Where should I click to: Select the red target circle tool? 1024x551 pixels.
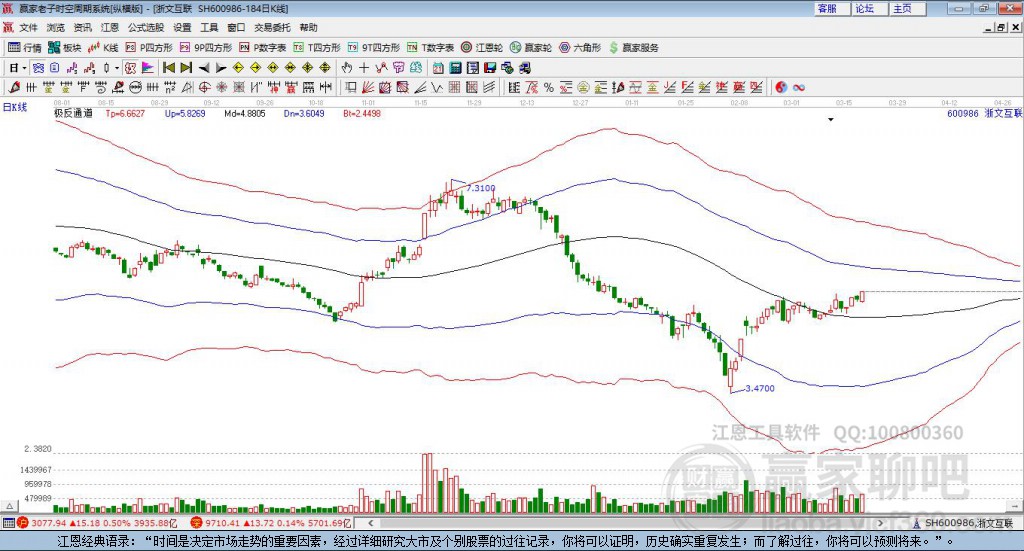(204, 87)
